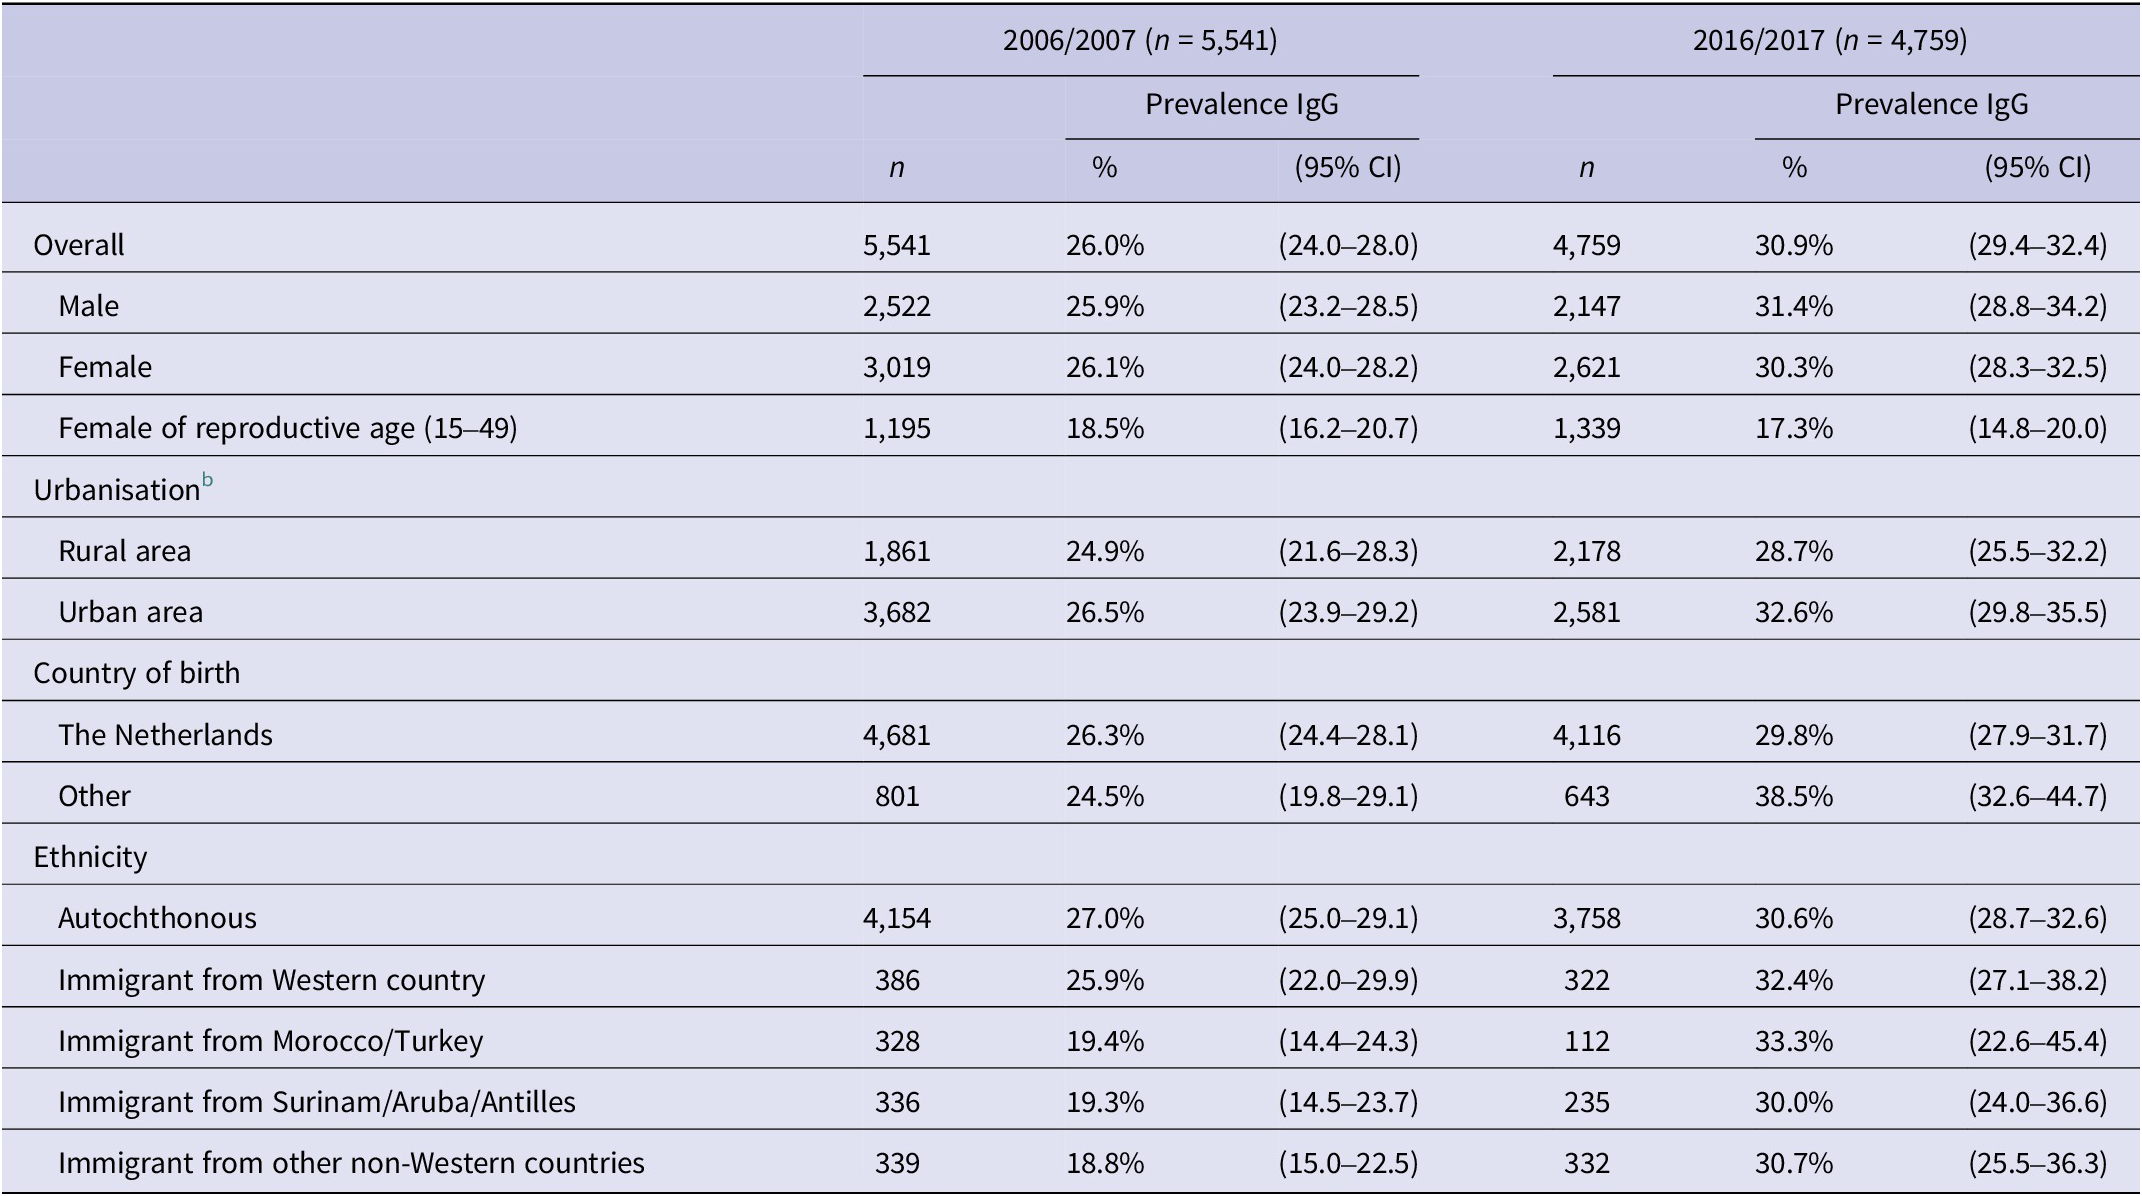Click the Female of reproductive age (15–49) label
The height and width of the screenshot is (1196, 2142).
tap(287, 428)
